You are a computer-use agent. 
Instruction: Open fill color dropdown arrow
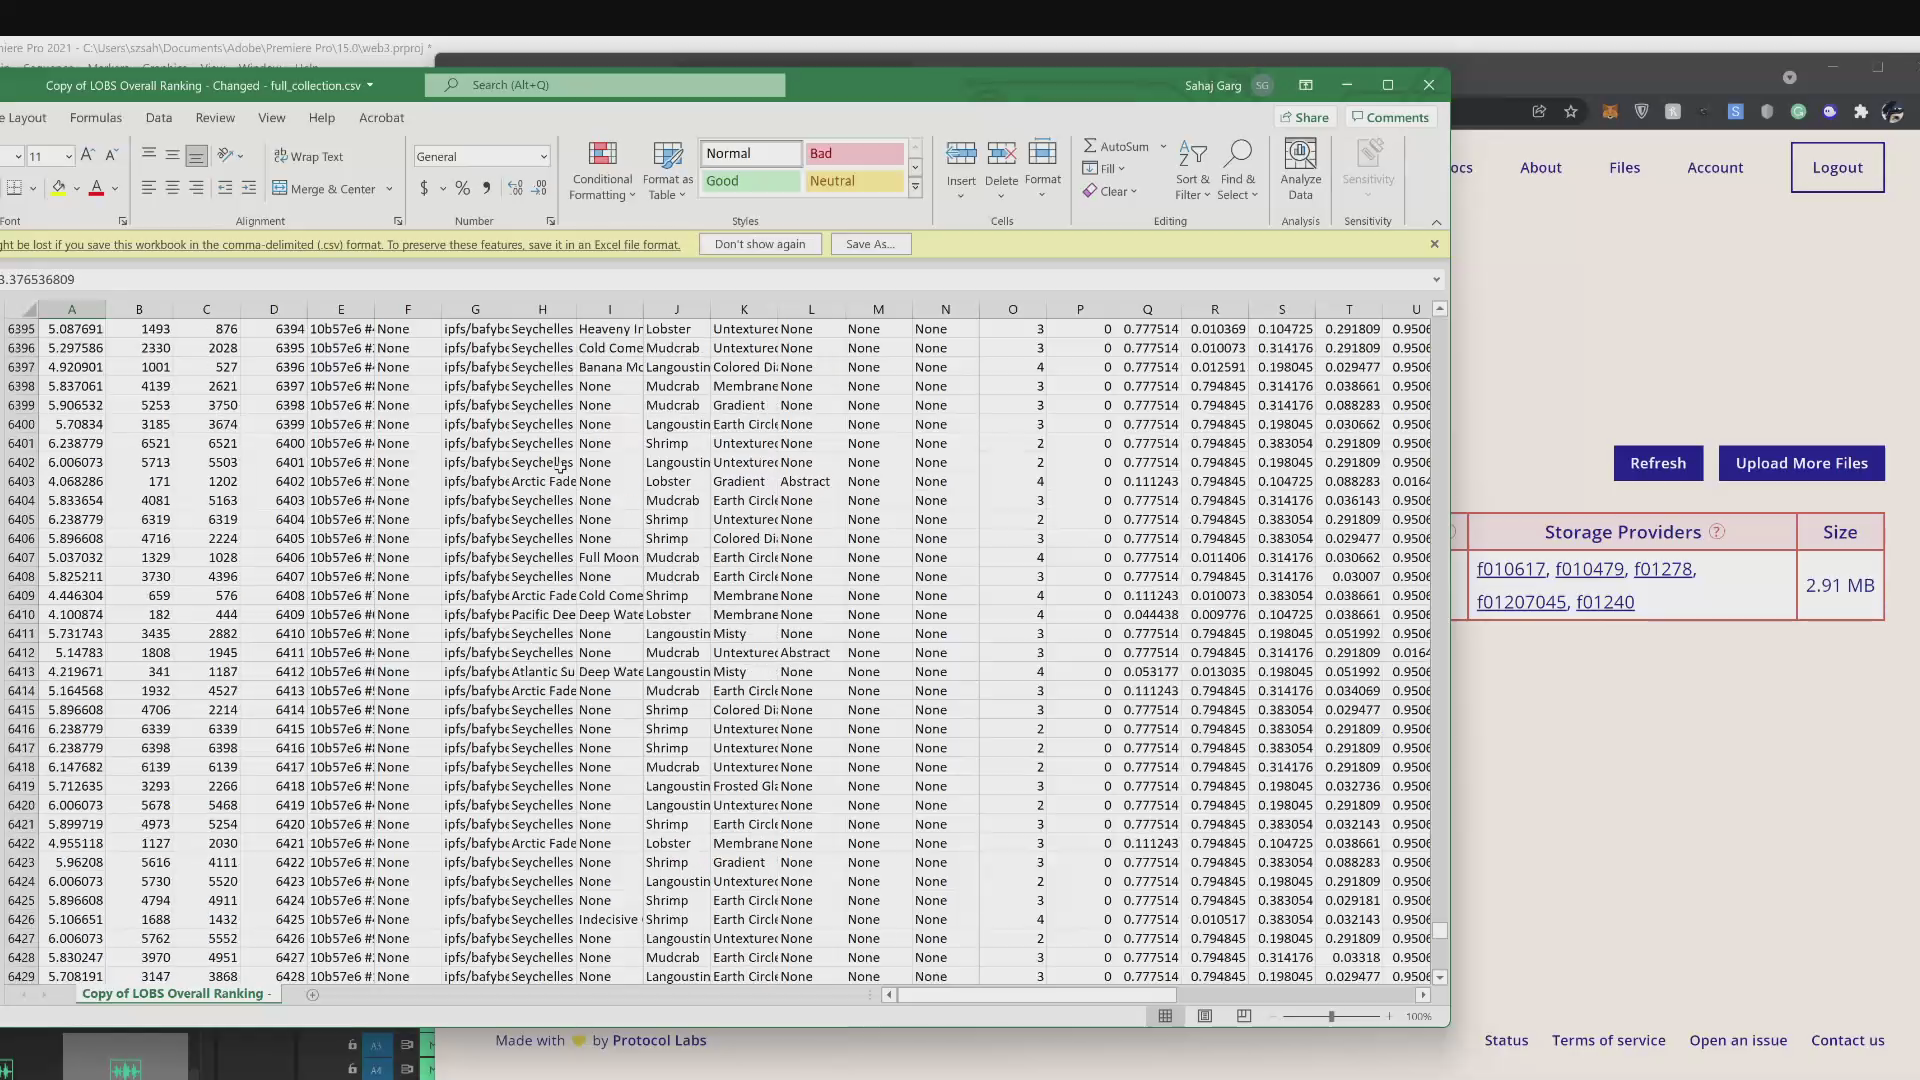pyautogui.click(x=76, y=188)
